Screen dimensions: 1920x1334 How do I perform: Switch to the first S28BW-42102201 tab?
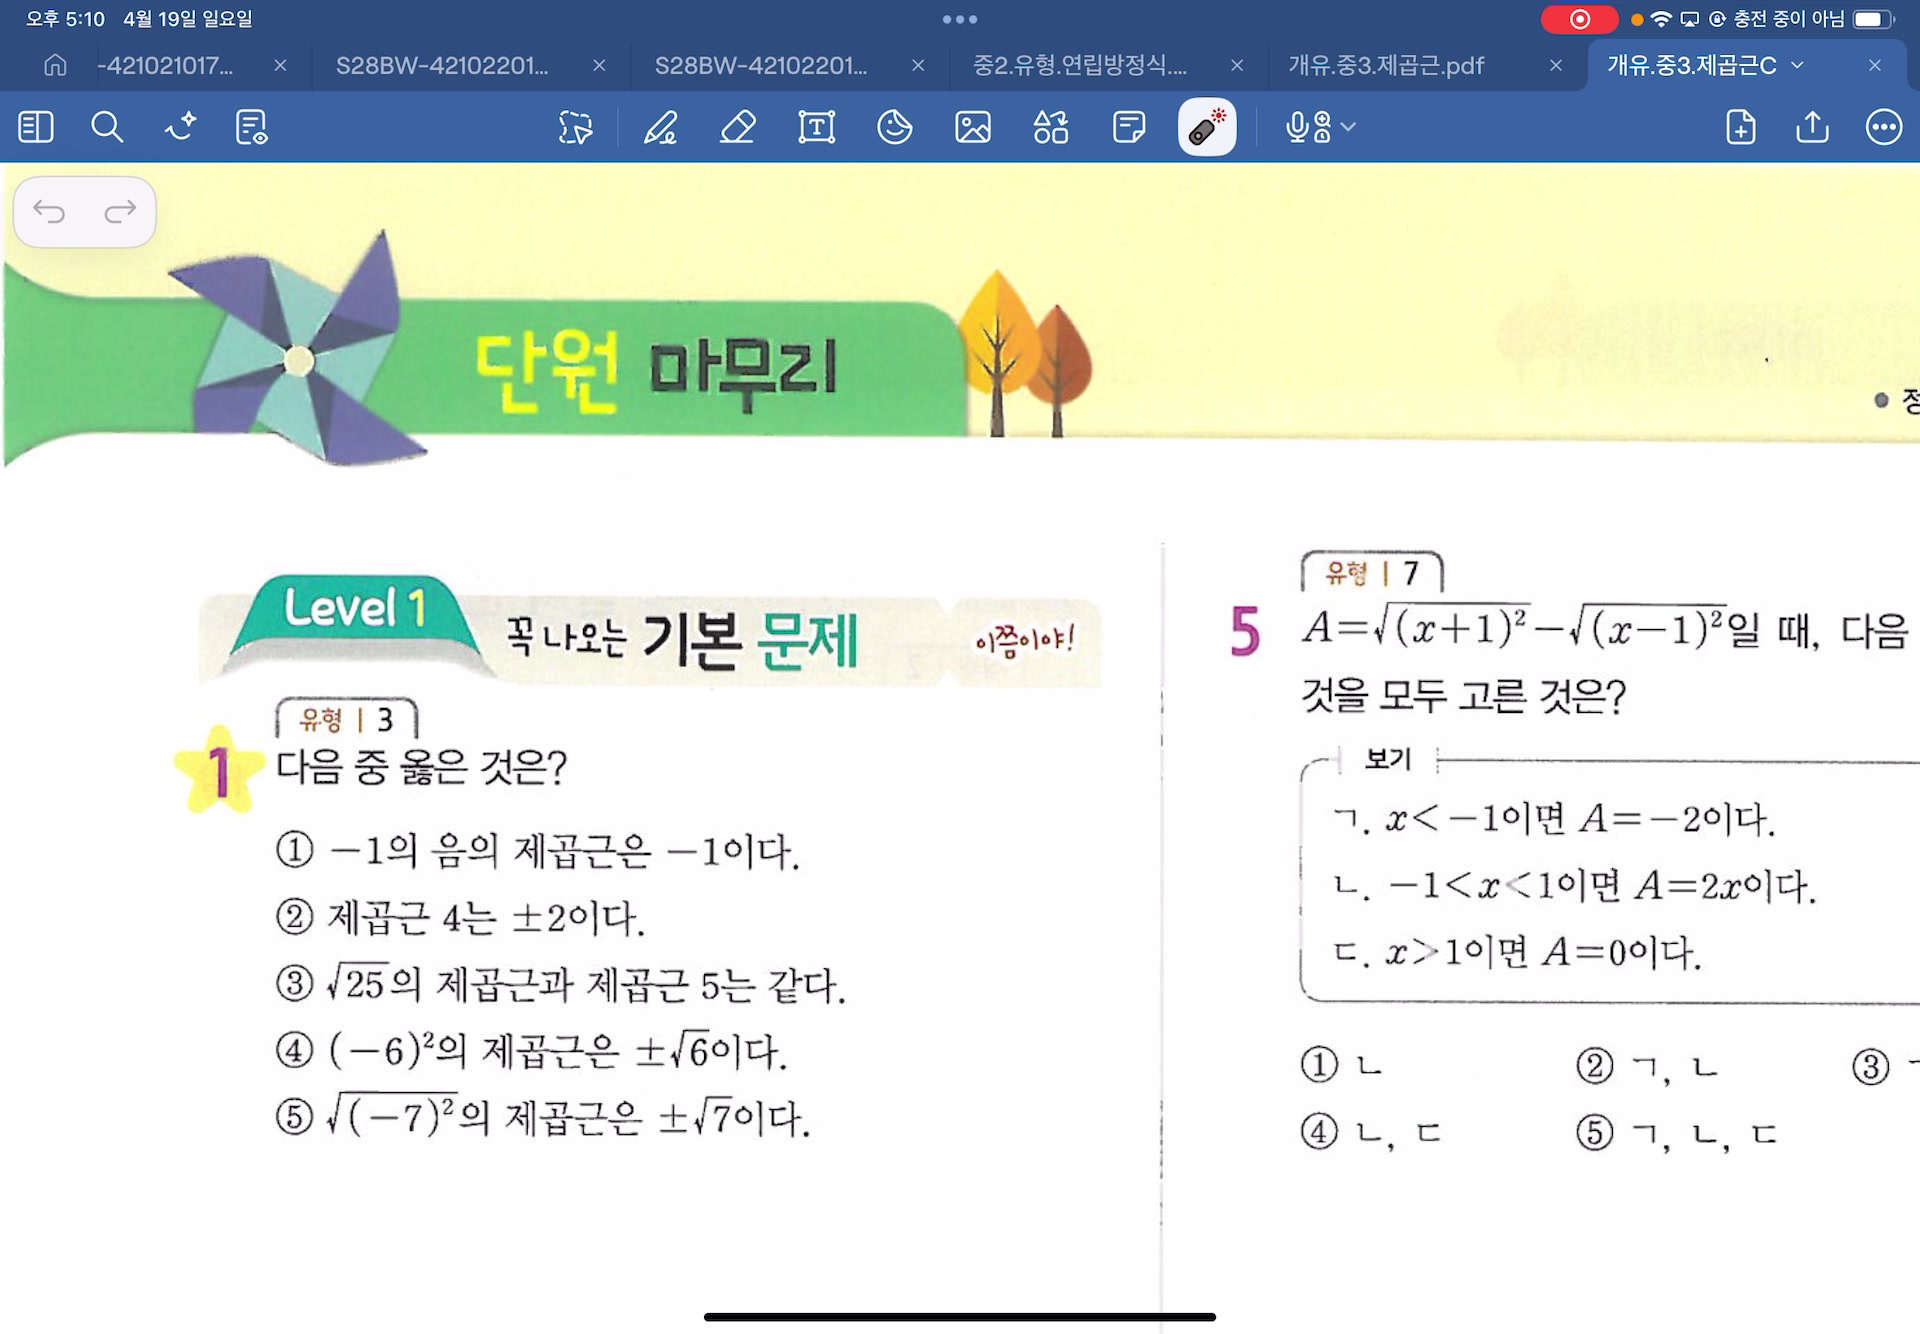[x=442, y=66]
